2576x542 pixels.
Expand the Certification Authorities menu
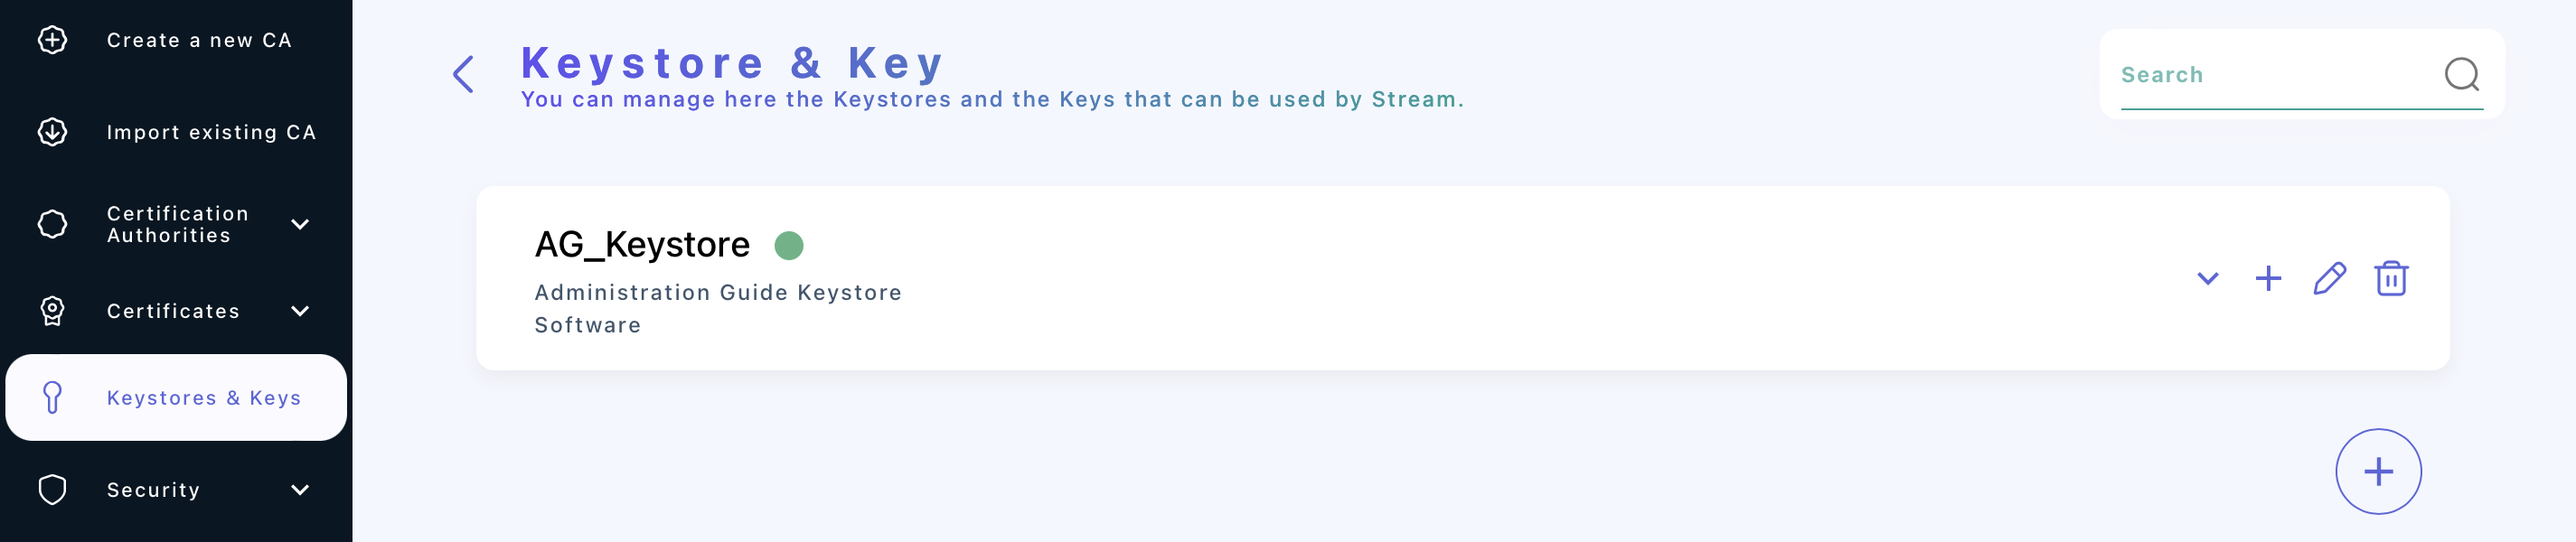300,226
